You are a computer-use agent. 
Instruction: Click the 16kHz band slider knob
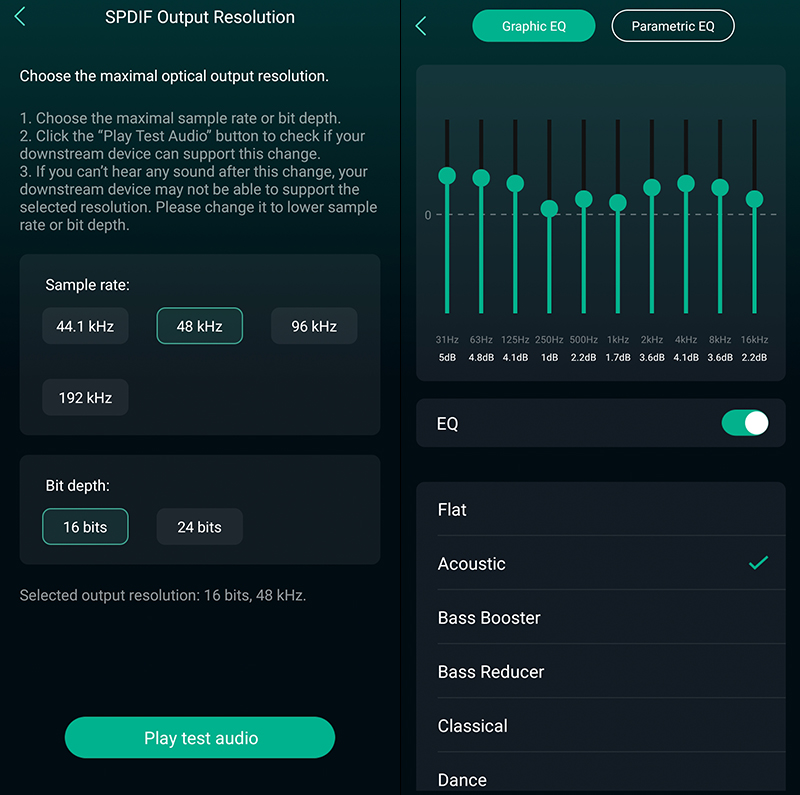(754, 198)
